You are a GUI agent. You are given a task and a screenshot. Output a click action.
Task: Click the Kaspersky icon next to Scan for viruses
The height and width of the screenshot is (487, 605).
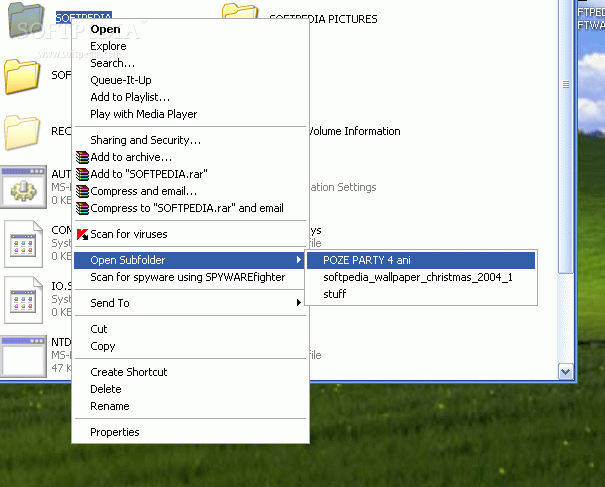point(82,234)
